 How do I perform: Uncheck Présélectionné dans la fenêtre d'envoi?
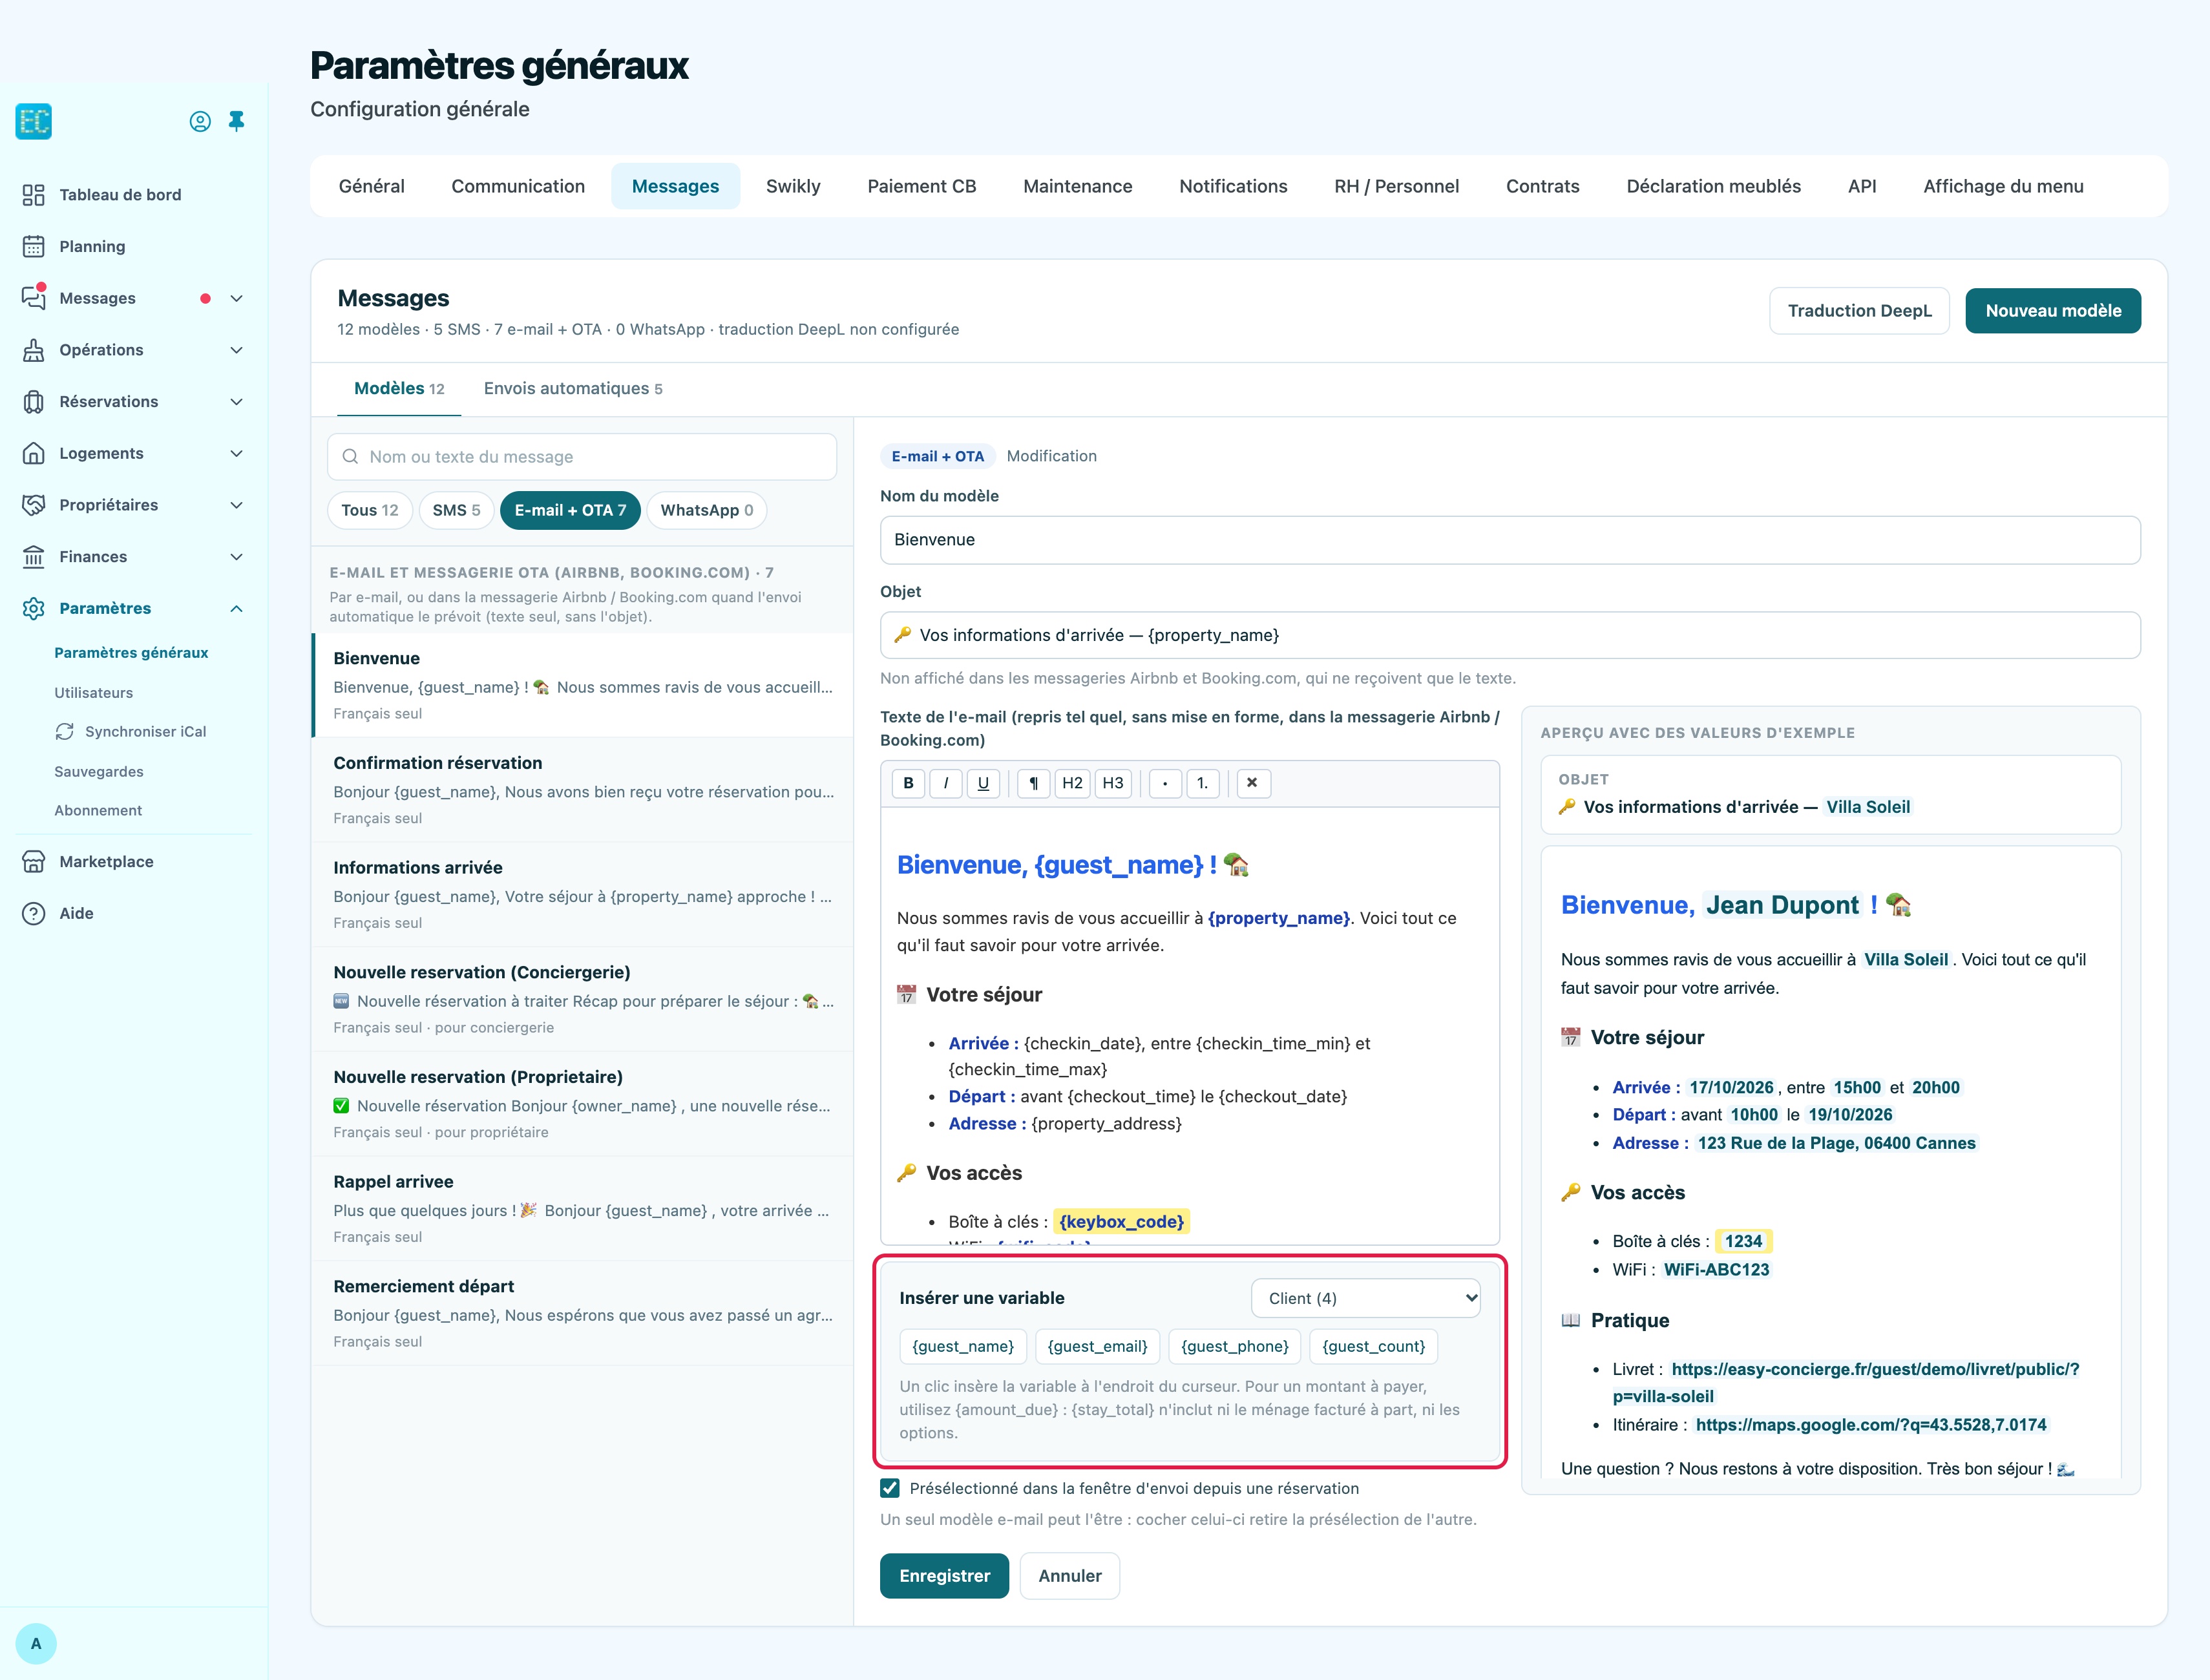tap(890, 1488)
